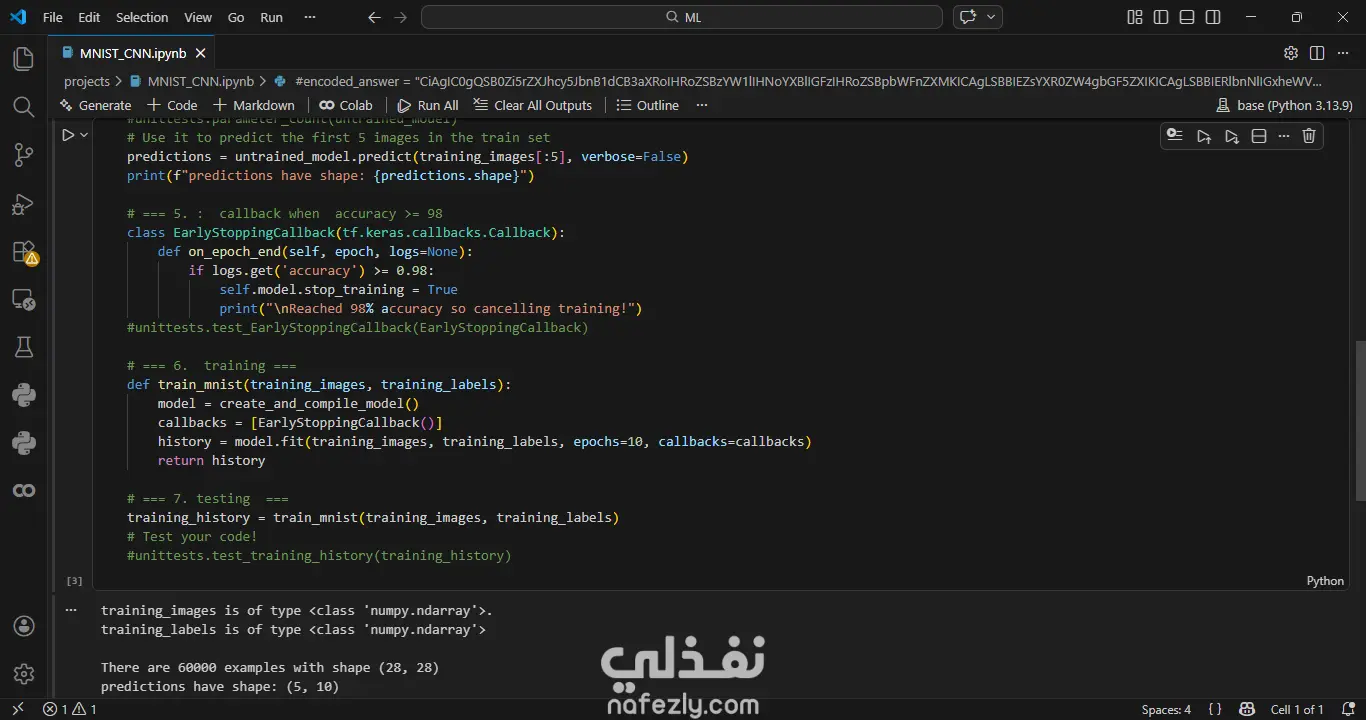
Task: Split the cell using Split Cell icon
Action: 1259,136
